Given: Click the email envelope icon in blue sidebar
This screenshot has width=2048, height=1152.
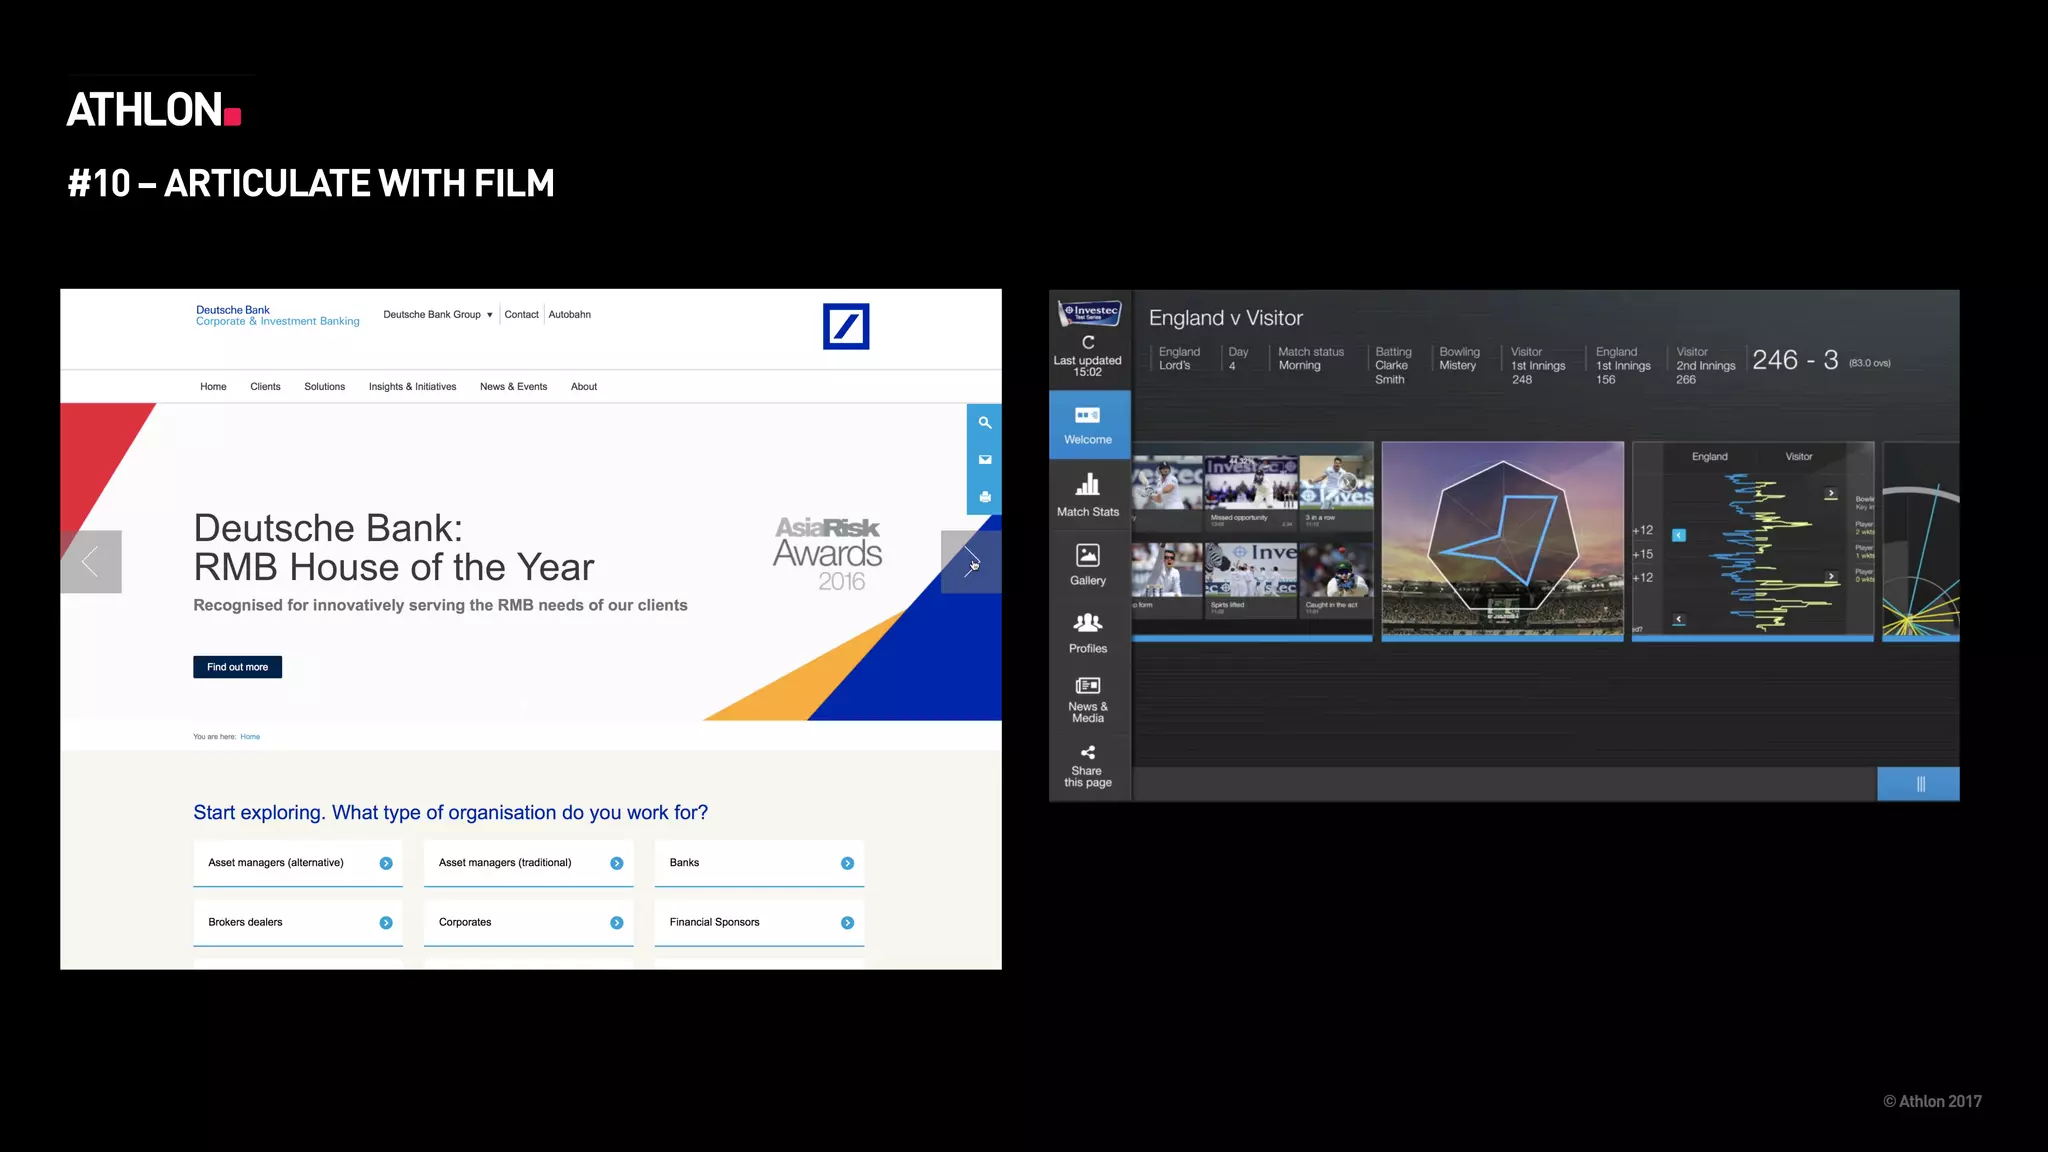Looking at the screenshot, I should click(x=984, y=460).
